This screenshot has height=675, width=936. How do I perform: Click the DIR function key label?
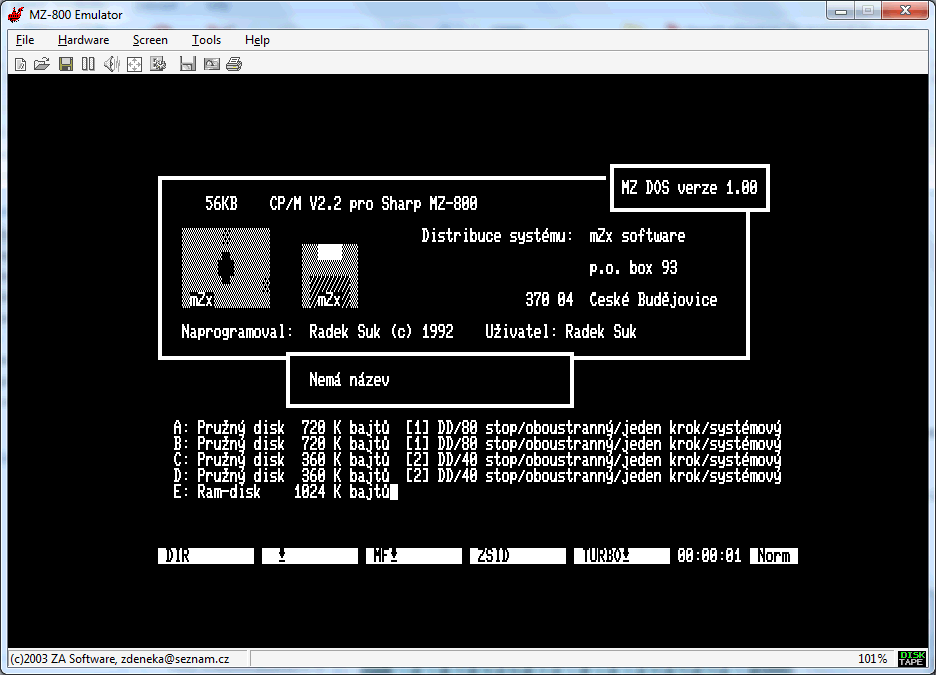(206, 556)
